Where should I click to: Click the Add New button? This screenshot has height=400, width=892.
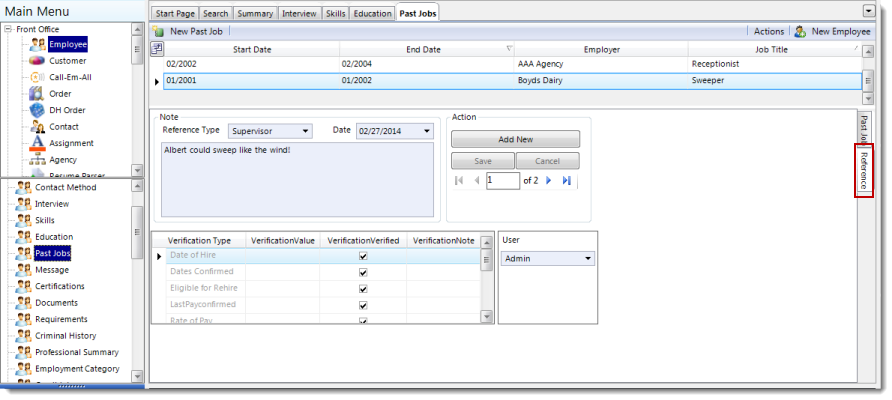[515, 140]
